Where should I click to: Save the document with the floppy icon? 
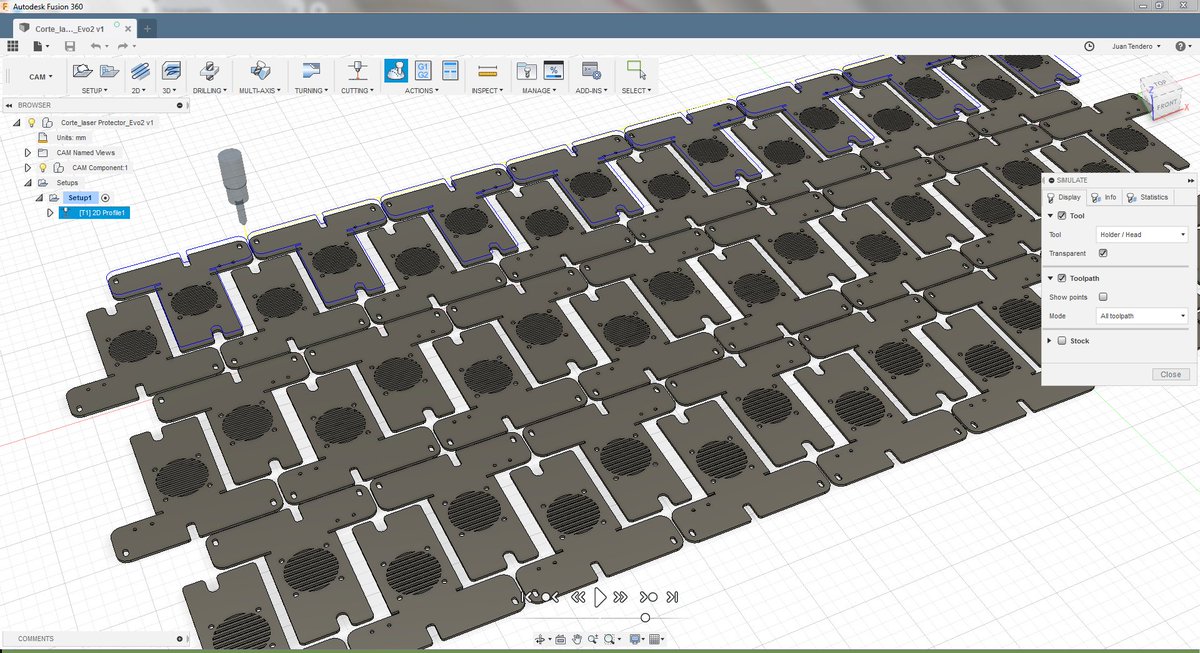coord(69,46)
